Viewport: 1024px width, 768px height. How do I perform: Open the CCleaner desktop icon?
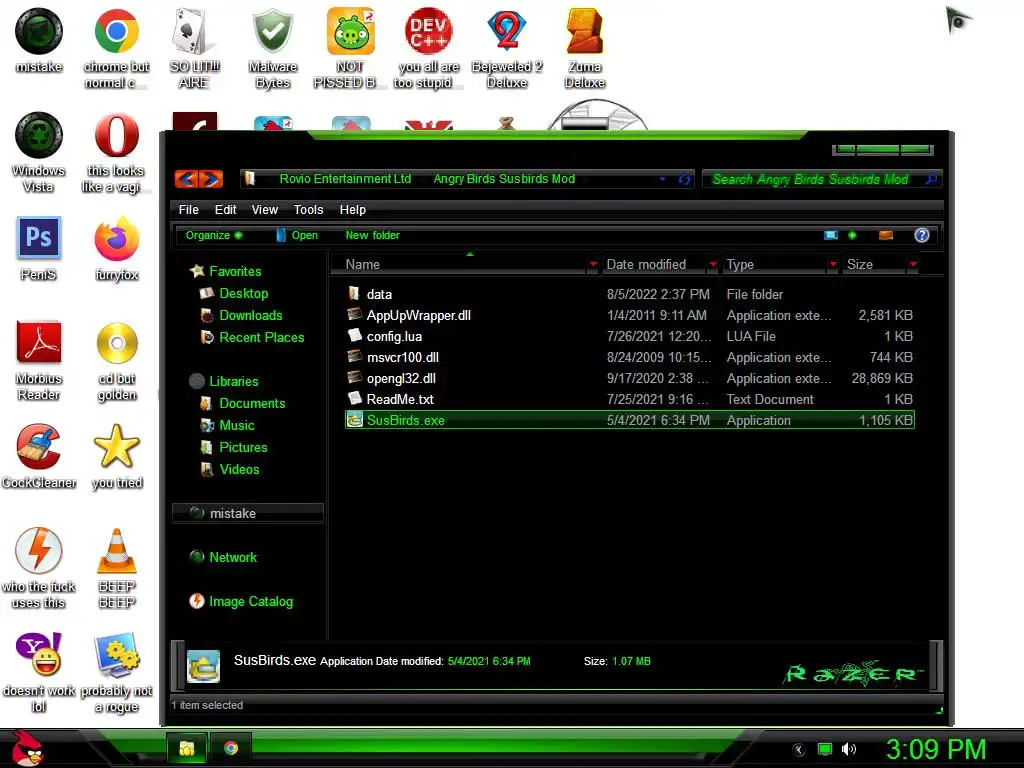[39, 447]
